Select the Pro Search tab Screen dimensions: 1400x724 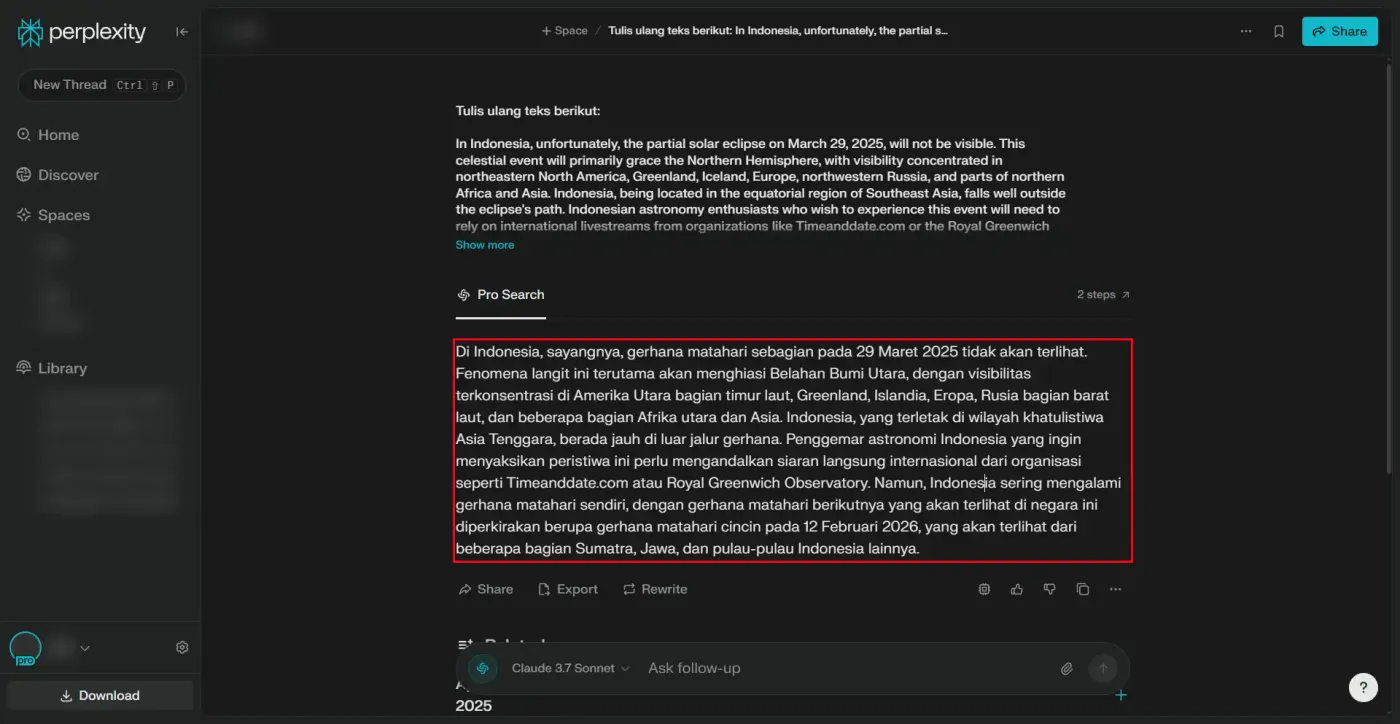pyautogui.click(x=500, y=295)
